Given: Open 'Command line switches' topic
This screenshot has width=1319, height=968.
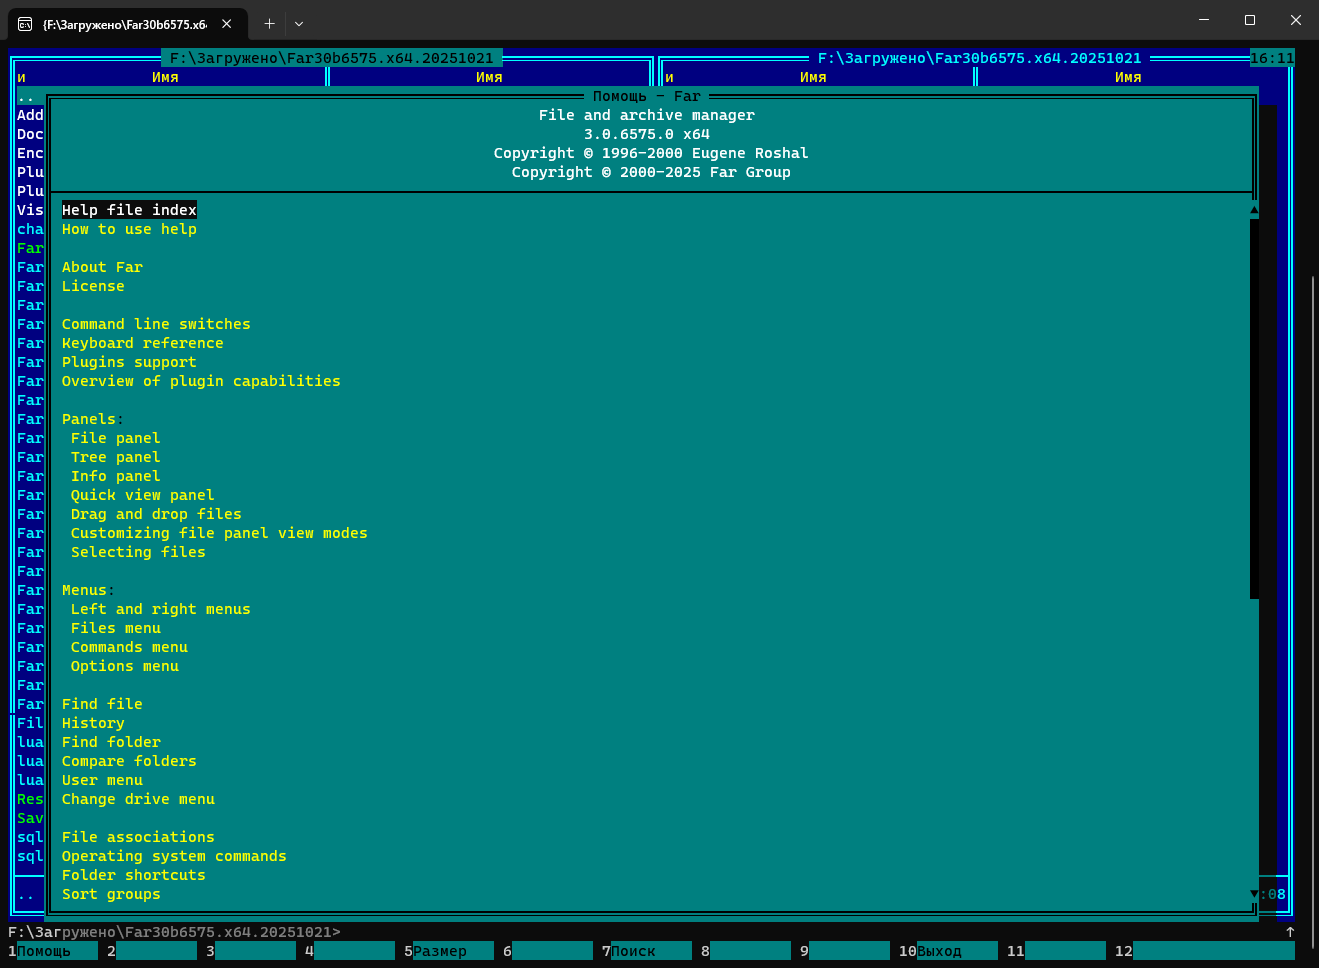Looking at the screenshot, I should 156,324.
